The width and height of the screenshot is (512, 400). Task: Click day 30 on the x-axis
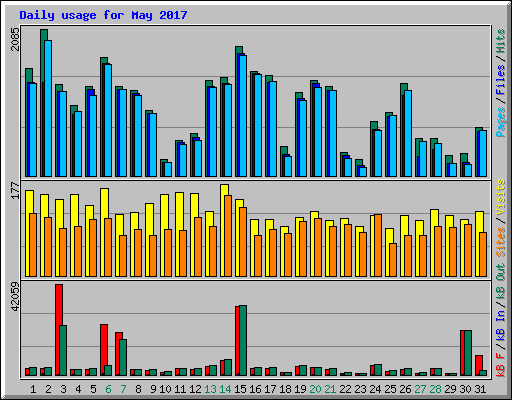tap(465, 389)
